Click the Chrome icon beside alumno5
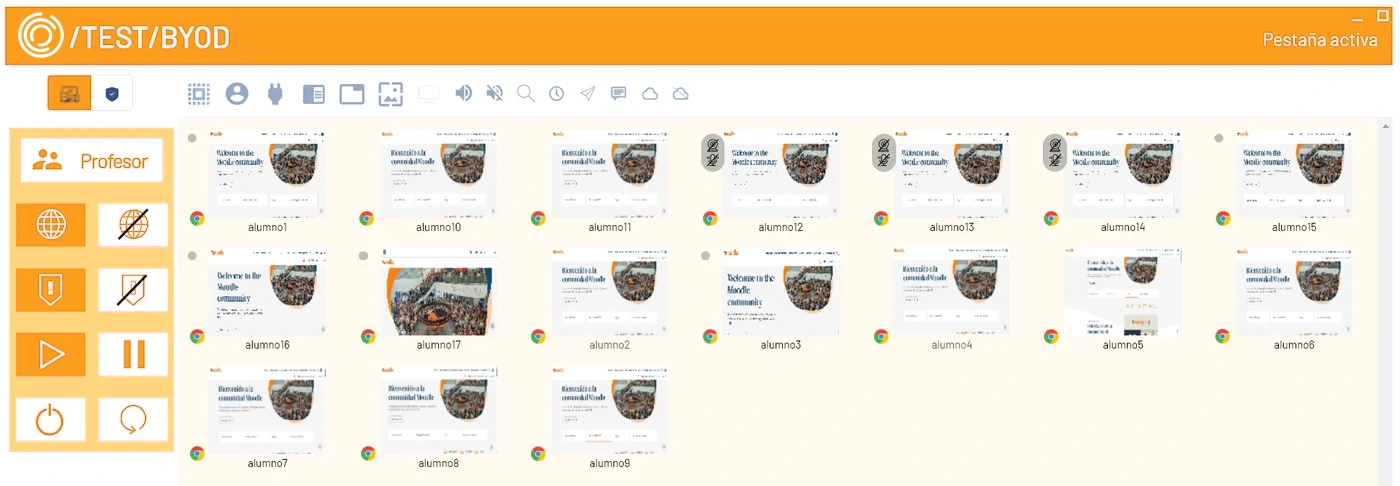 tap(1052, 336)
